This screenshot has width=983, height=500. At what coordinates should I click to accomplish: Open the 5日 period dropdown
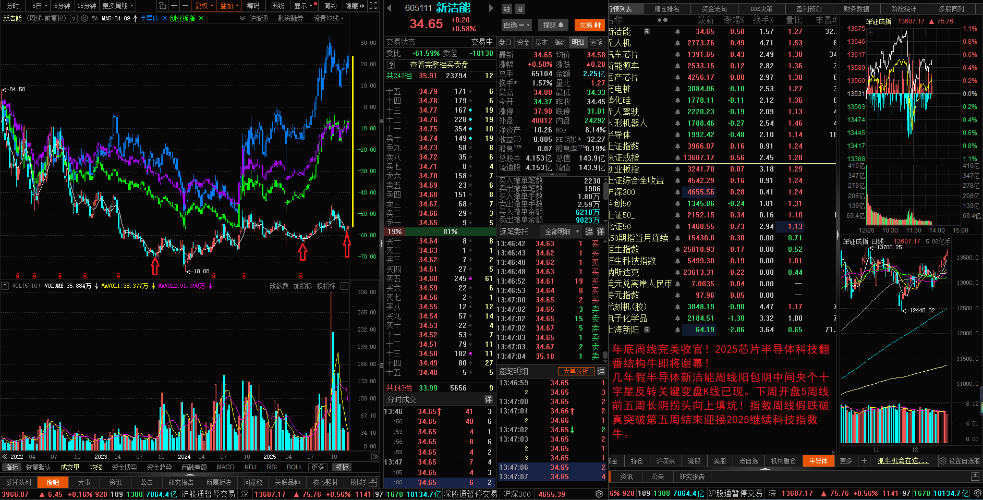38,6
